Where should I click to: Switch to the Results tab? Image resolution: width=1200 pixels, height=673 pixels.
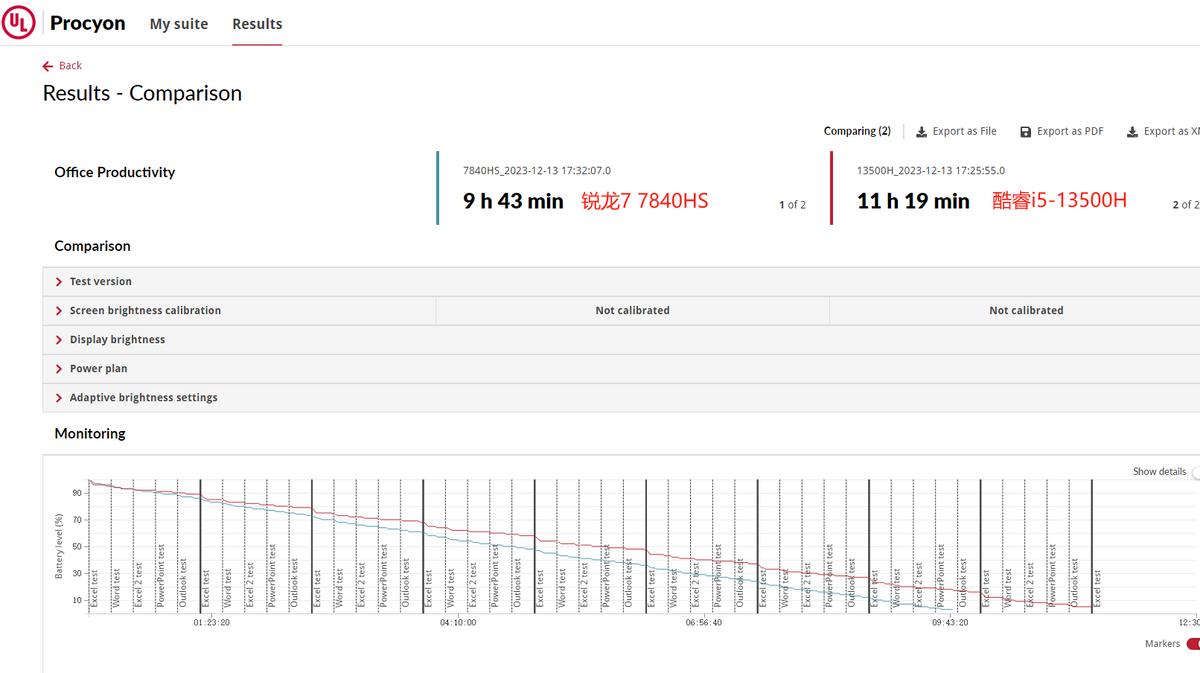click(257, 24)
